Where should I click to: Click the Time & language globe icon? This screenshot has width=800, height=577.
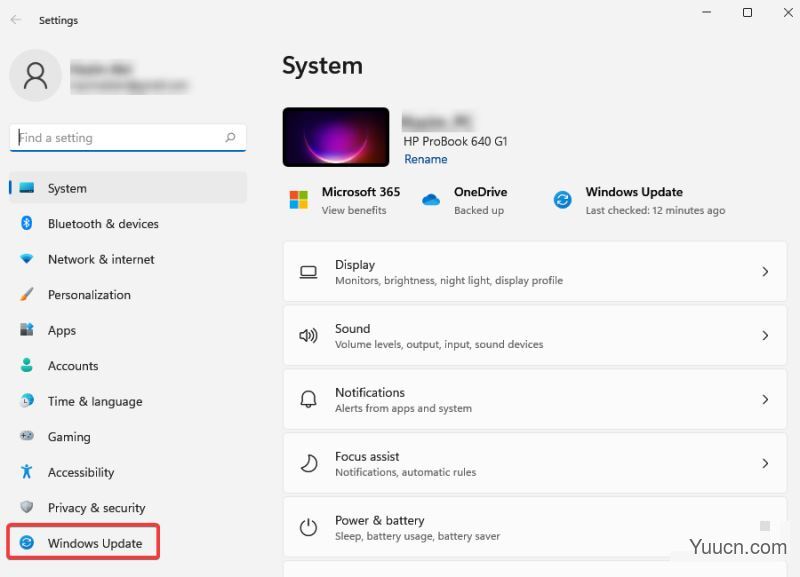(27, 401)
